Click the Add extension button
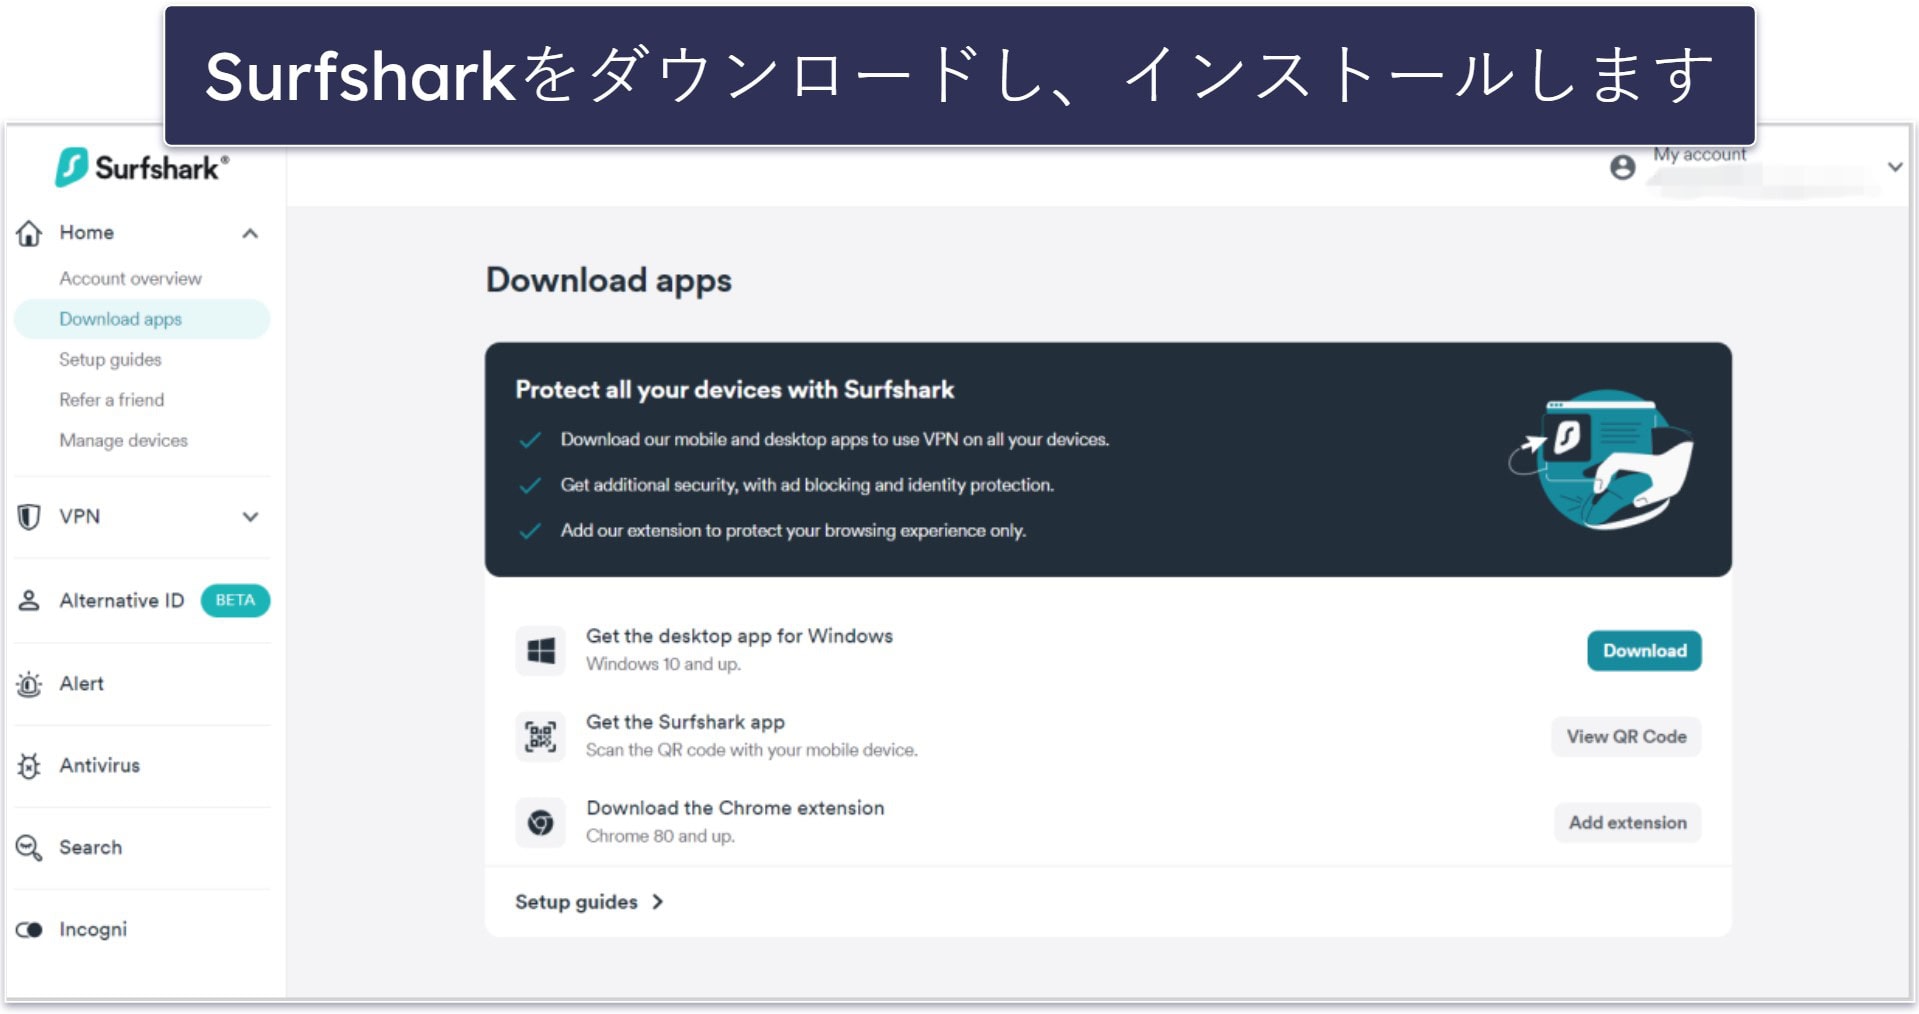Screen dimensions: 1919x1014 click(x=1627, y=823)
